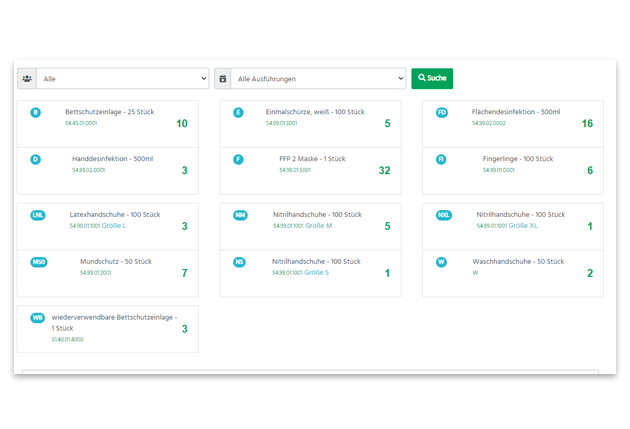Select Fingerlinge - 100 Stück title
Viewport: 630px width, 429px height.
point(518,159)
